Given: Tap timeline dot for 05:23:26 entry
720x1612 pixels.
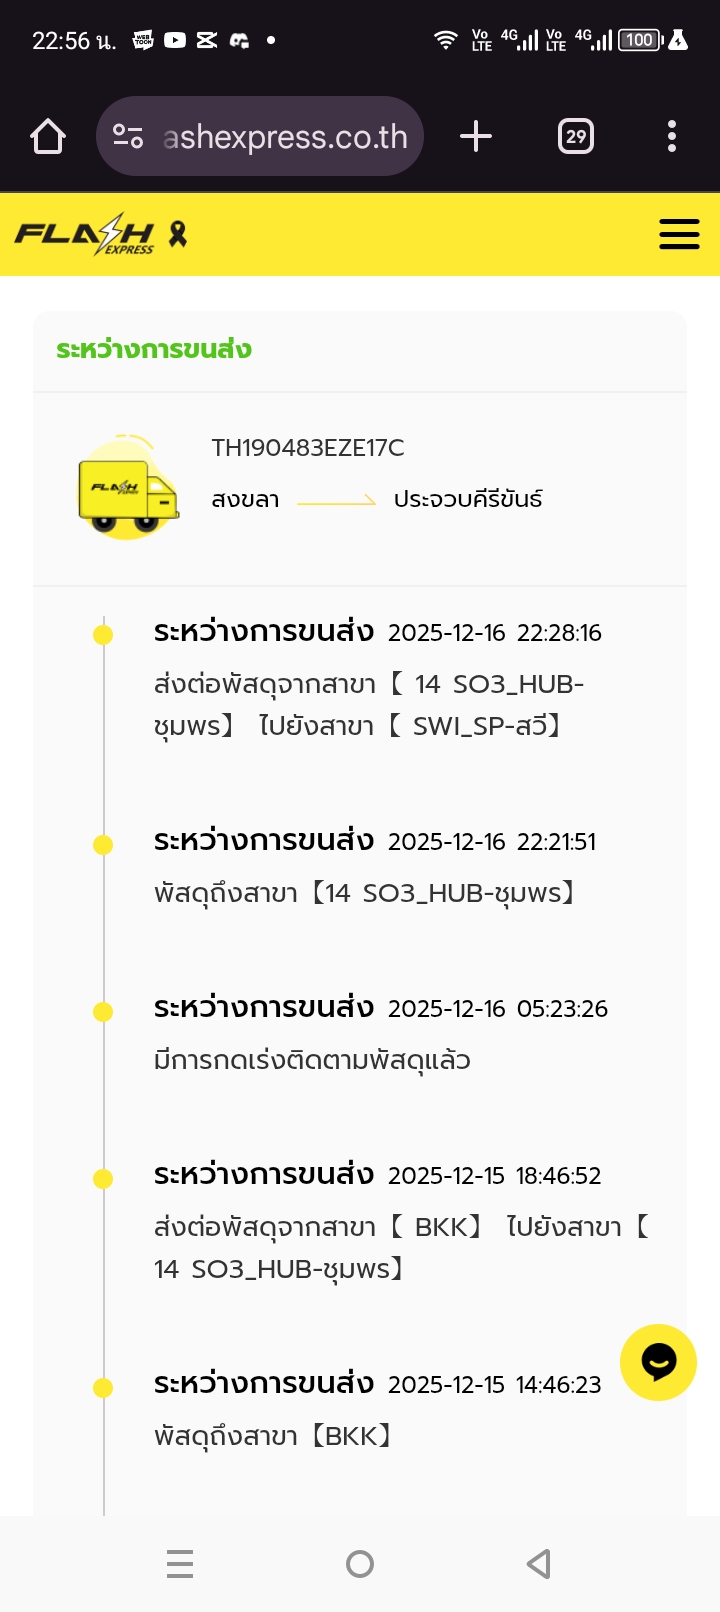Looking at the screenshot, I should 103,1012.
